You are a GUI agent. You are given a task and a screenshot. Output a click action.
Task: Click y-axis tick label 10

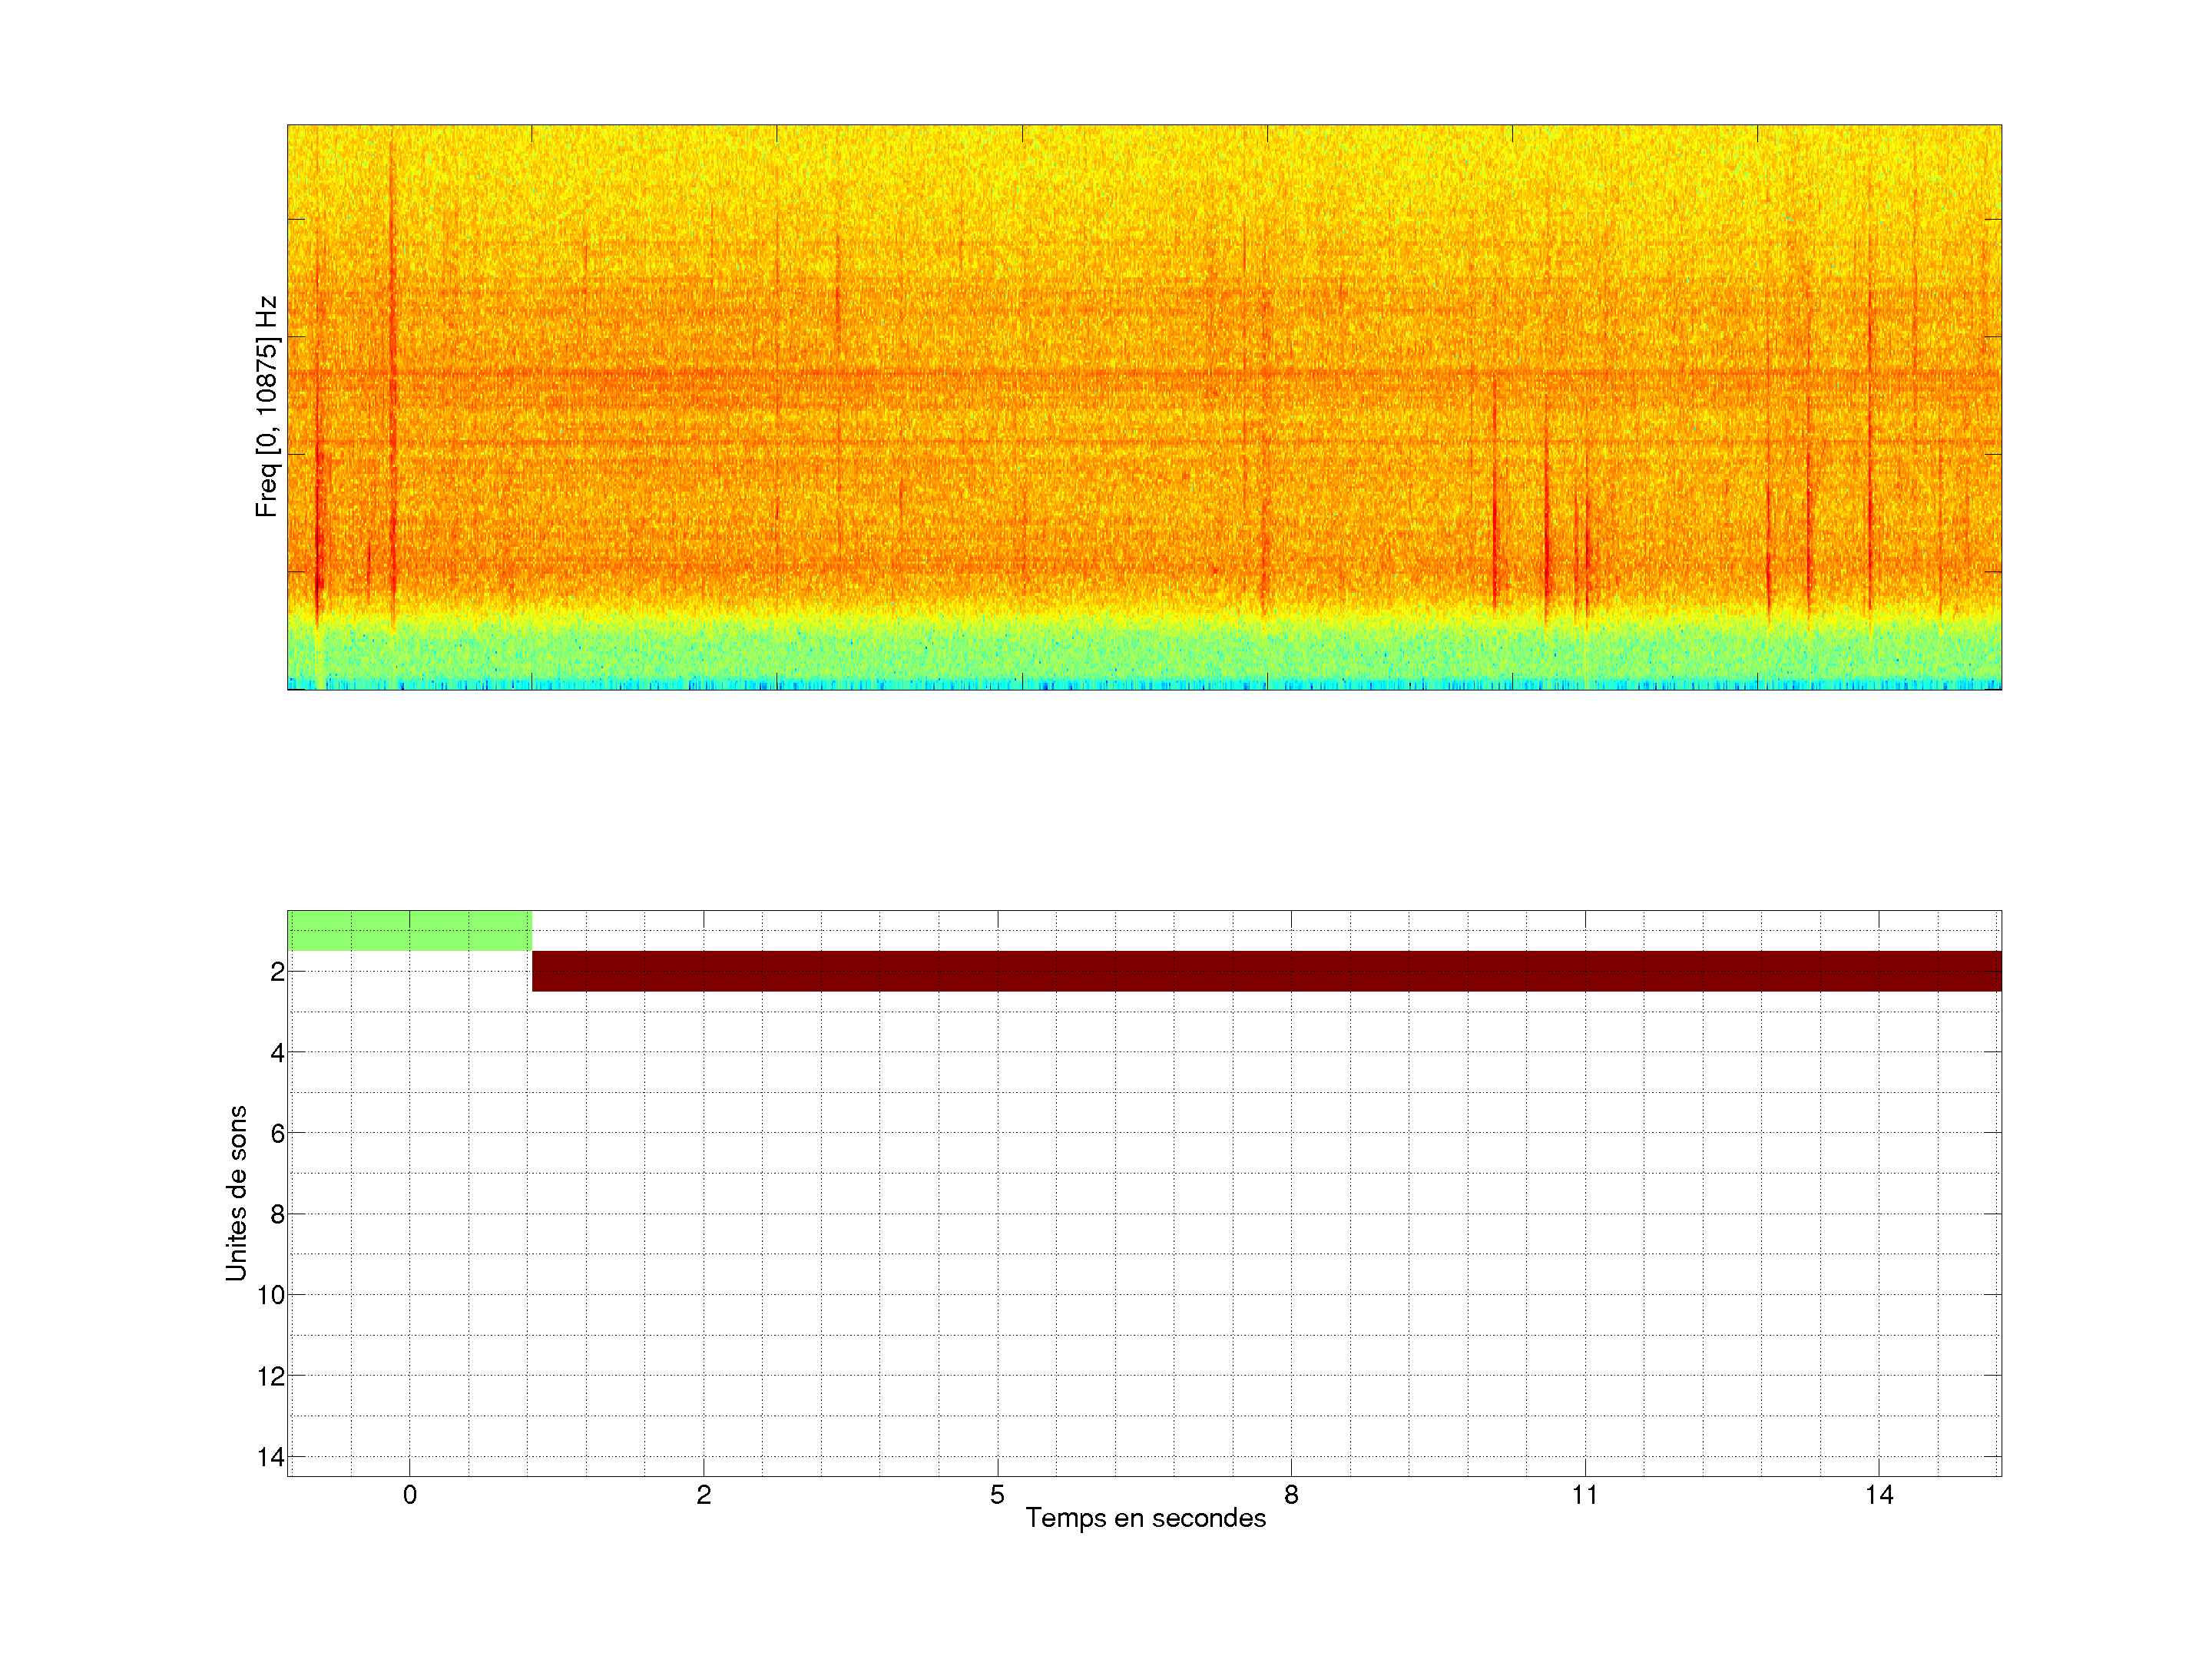tap(271, 1295)
